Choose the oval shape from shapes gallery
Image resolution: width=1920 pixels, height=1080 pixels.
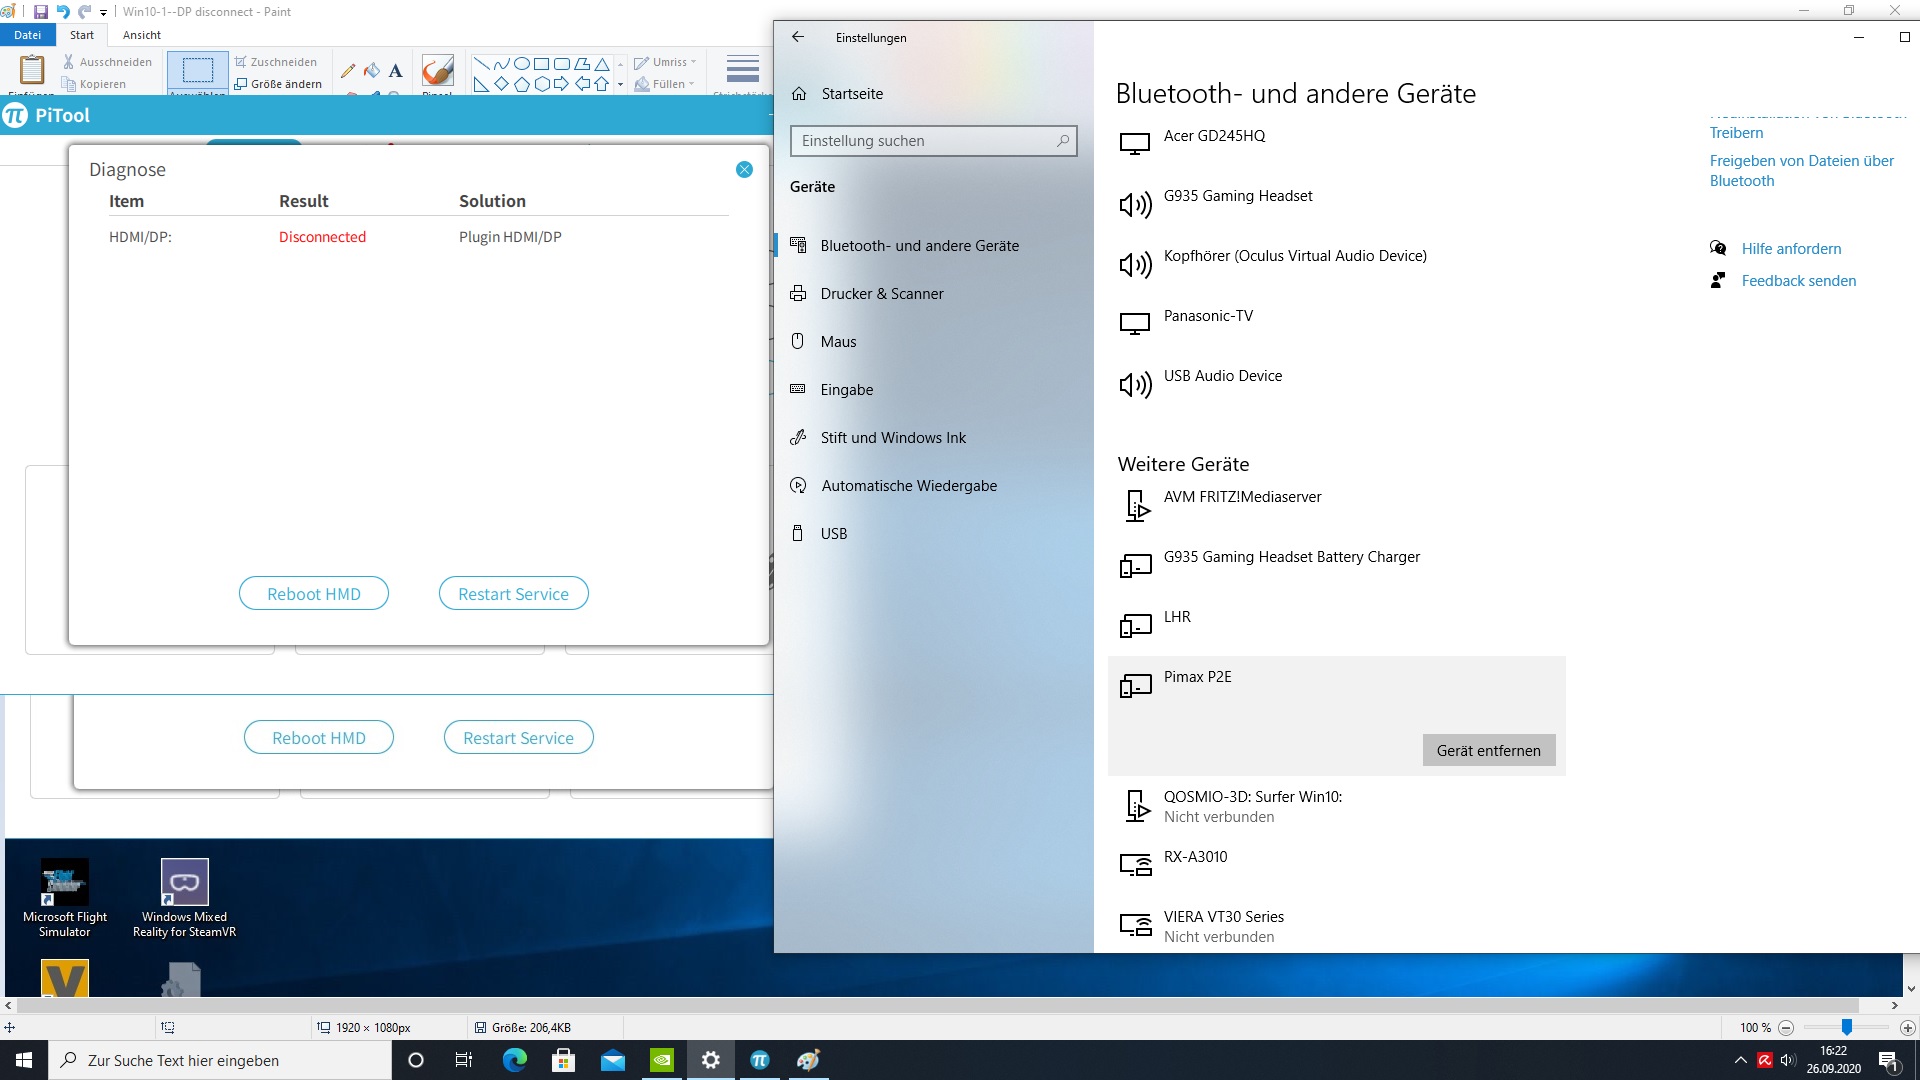(521, 63)
